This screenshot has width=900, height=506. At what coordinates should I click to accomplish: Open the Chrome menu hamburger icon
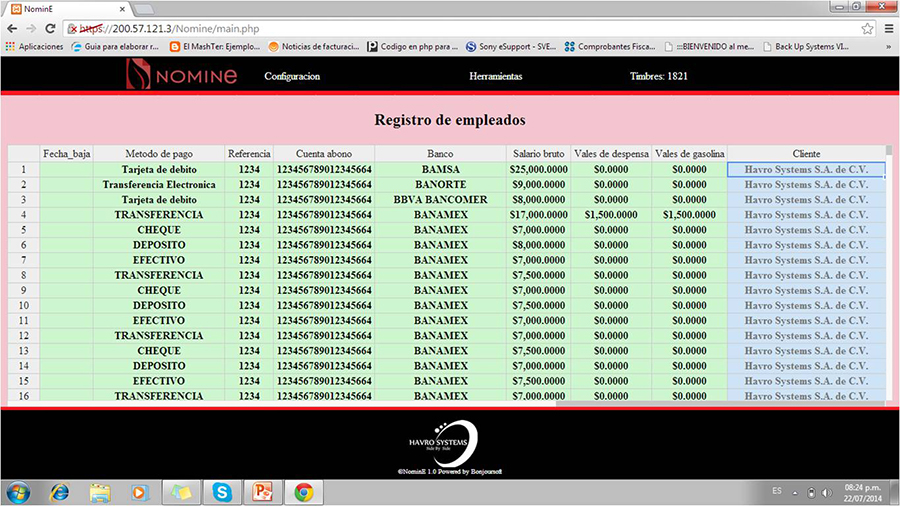click(x=887, y=28)
